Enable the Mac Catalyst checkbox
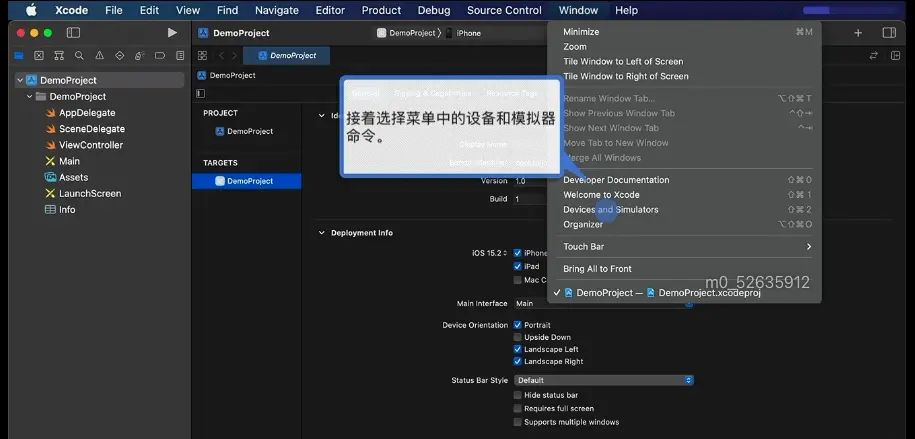The width and height of the screenshot is (915, 439). pyautogui.click(x=517, y=280)
